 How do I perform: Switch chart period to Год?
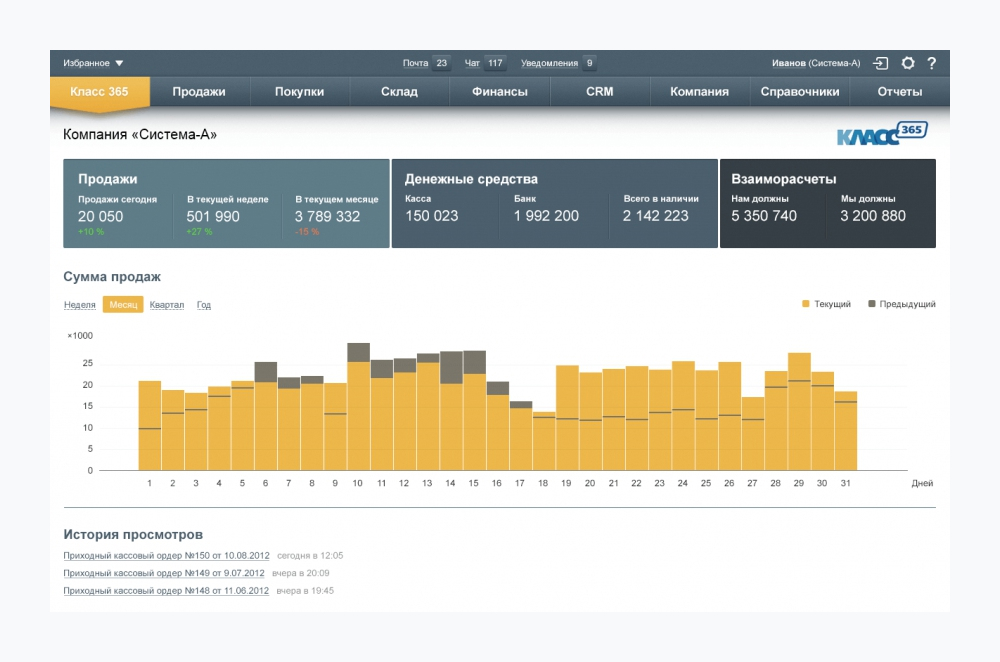click(204, 305)
